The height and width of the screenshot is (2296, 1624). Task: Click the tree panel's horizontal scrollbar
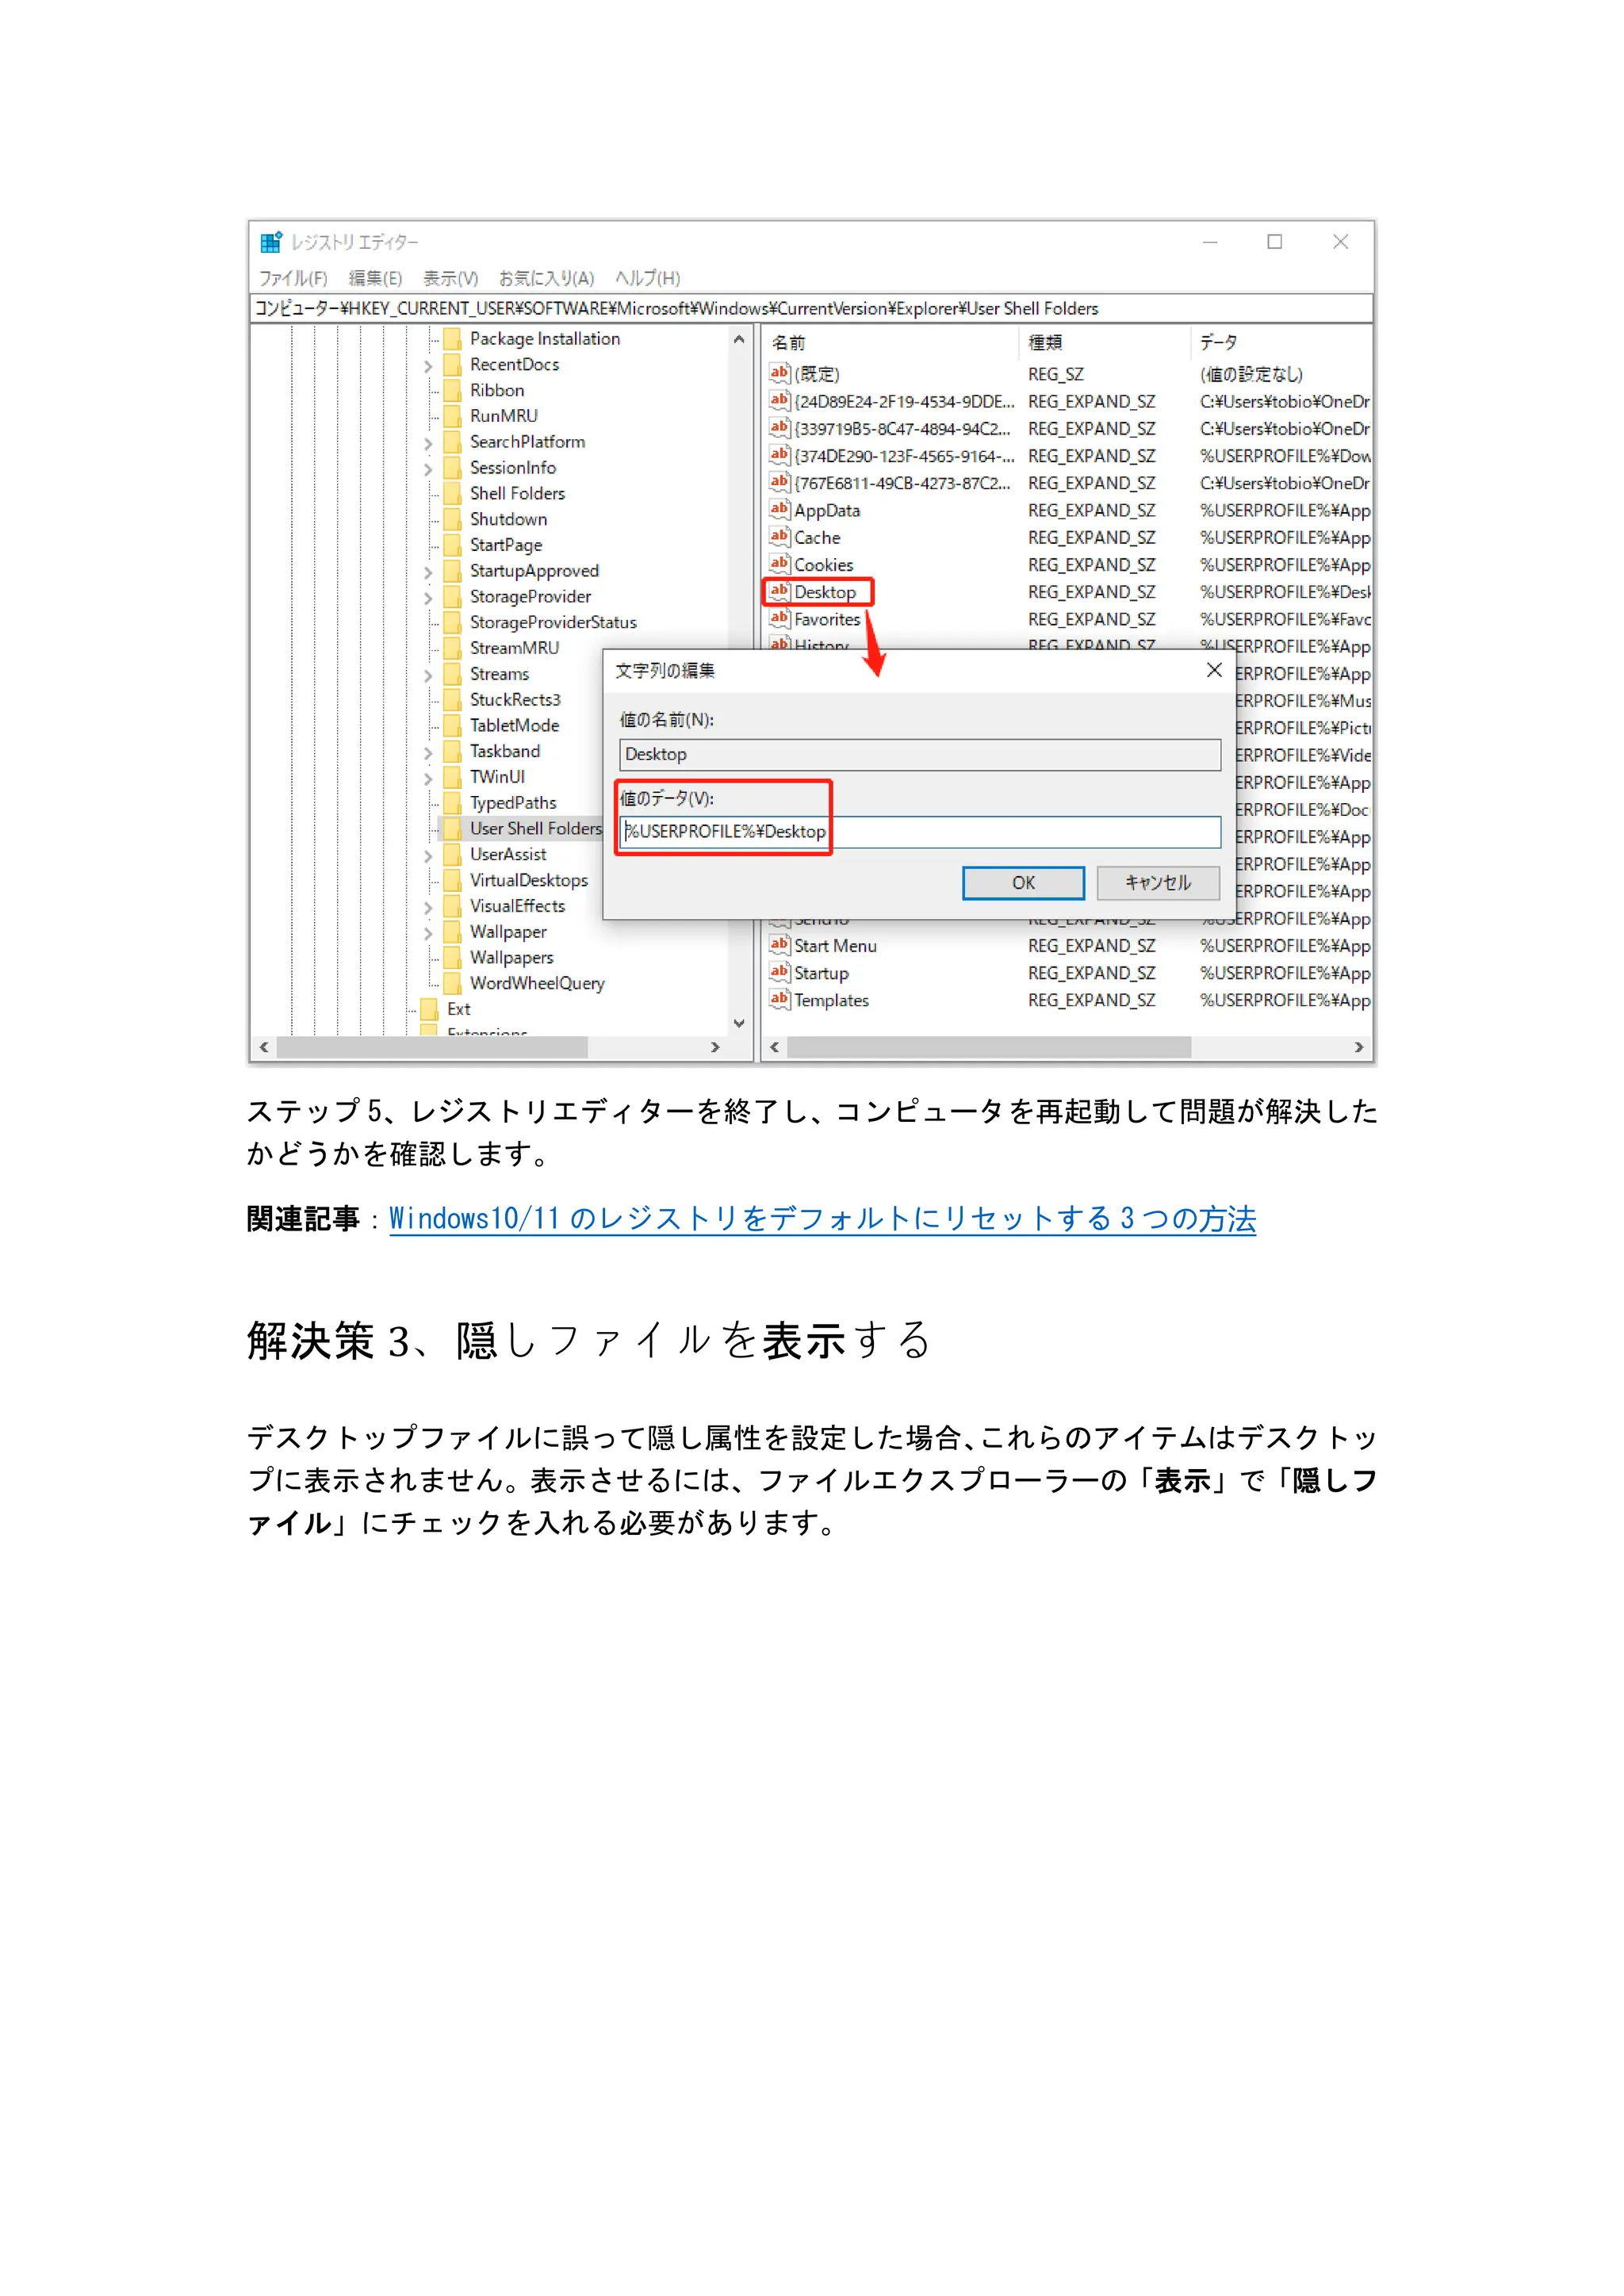(x=432, y=1047)
